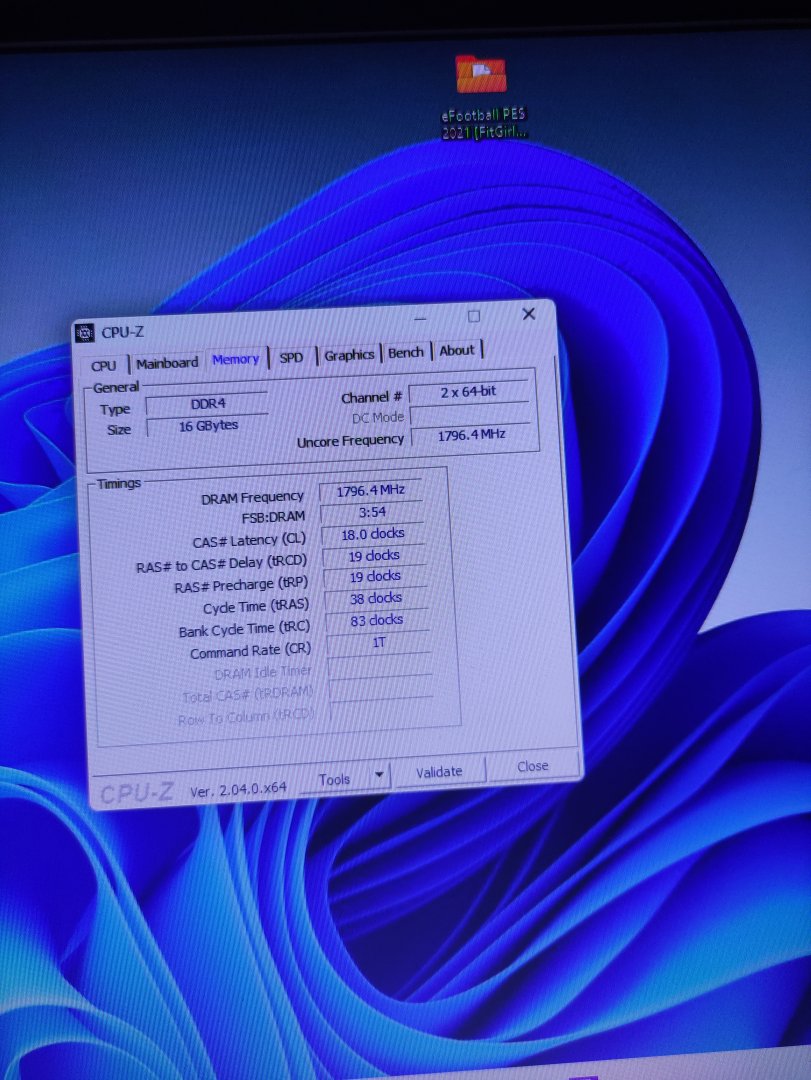Viewport: 811px width, 1080px height.
Task: Click the Ver. 2.04.0.x64 version text
Action: point(238,790)
